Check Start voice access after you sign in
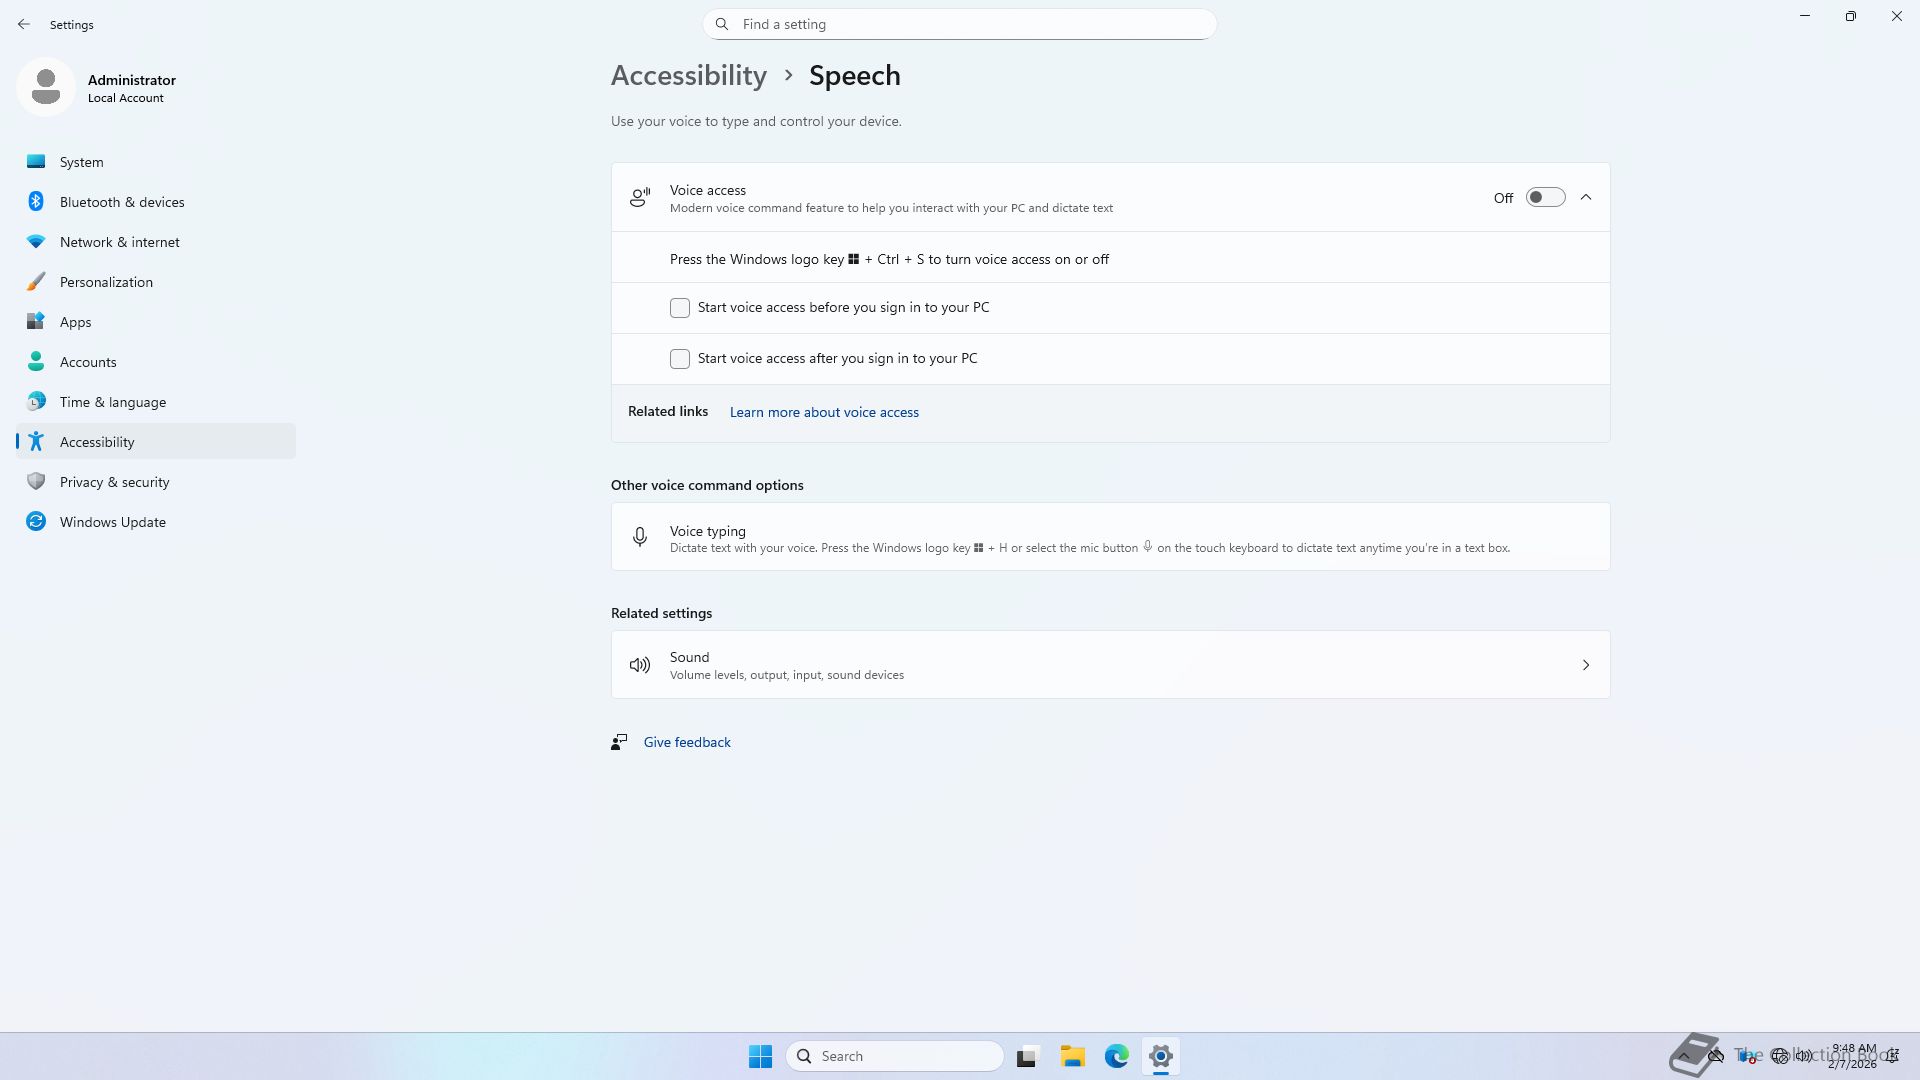 coord(680,359)
